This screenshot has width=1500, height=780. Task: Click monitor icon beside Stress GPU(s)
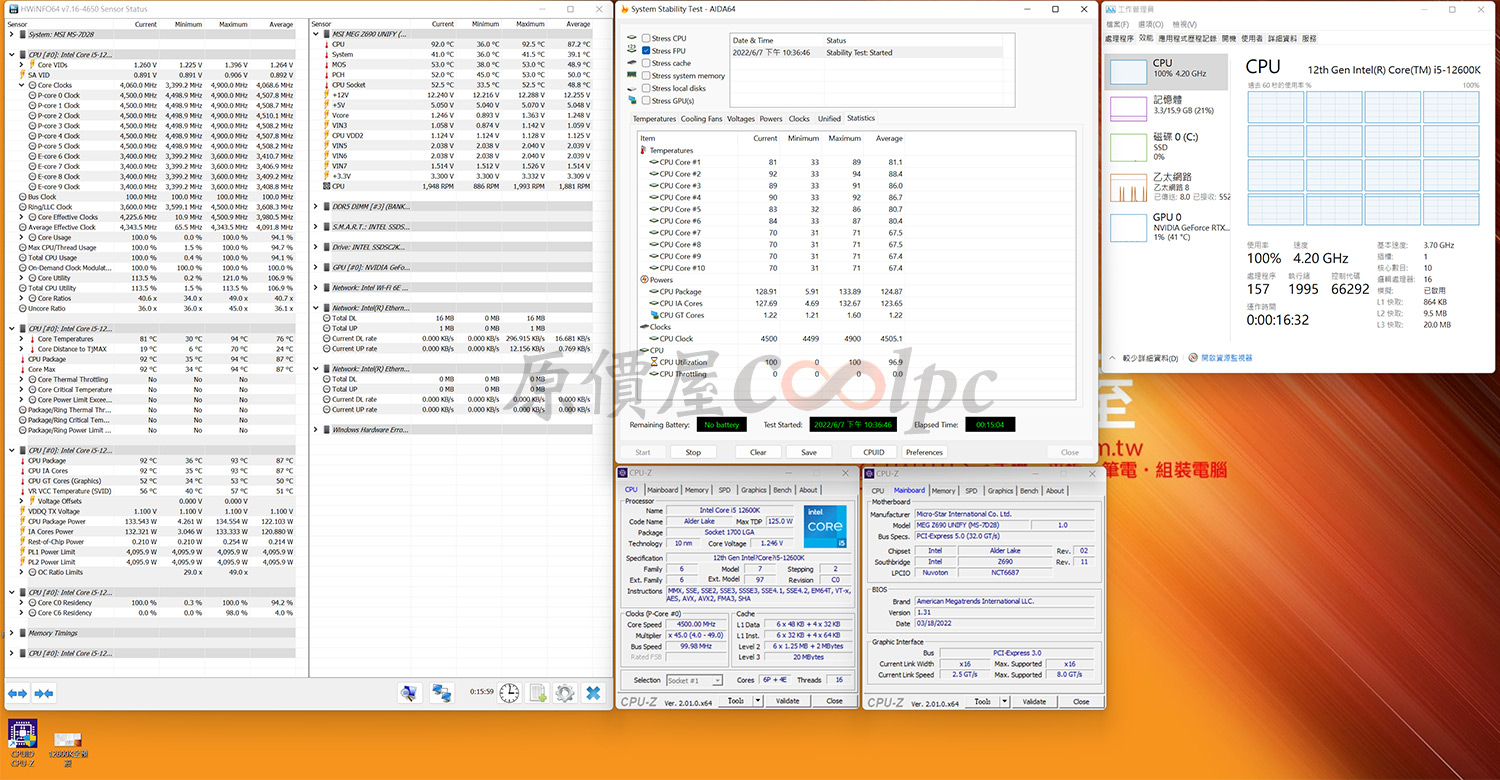632,100
